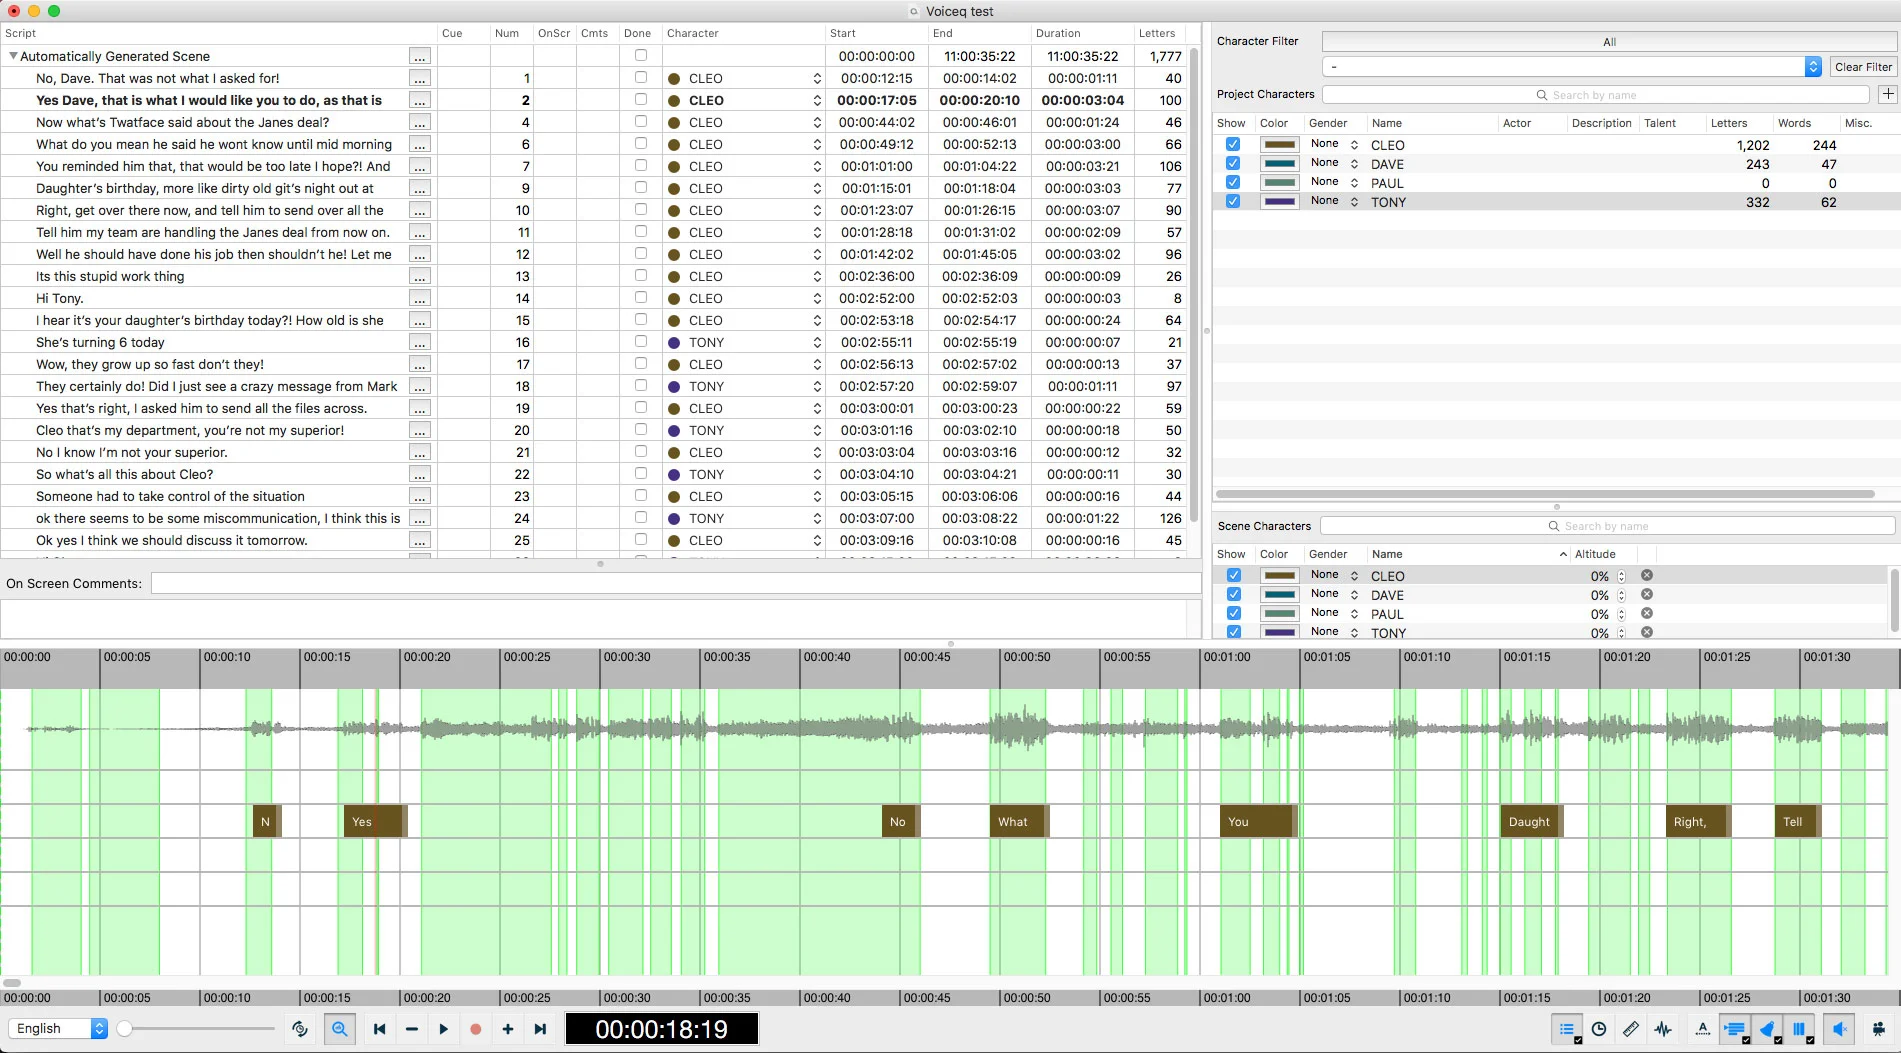Start playback with the play button
The height and width of the screenshot is (1053, 1901).
(x=443, y=1029)
